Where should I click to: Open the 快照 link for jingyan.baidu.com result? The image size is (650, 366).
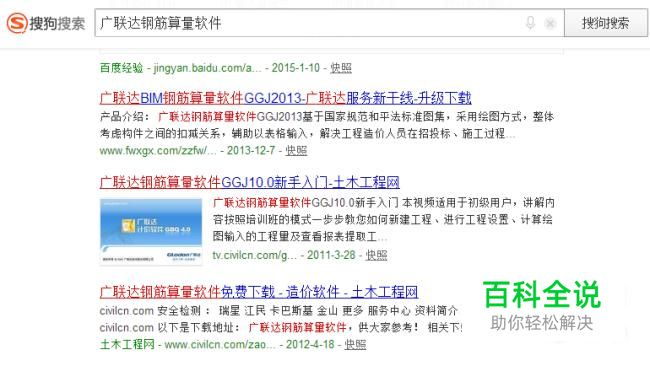[341, 68]
